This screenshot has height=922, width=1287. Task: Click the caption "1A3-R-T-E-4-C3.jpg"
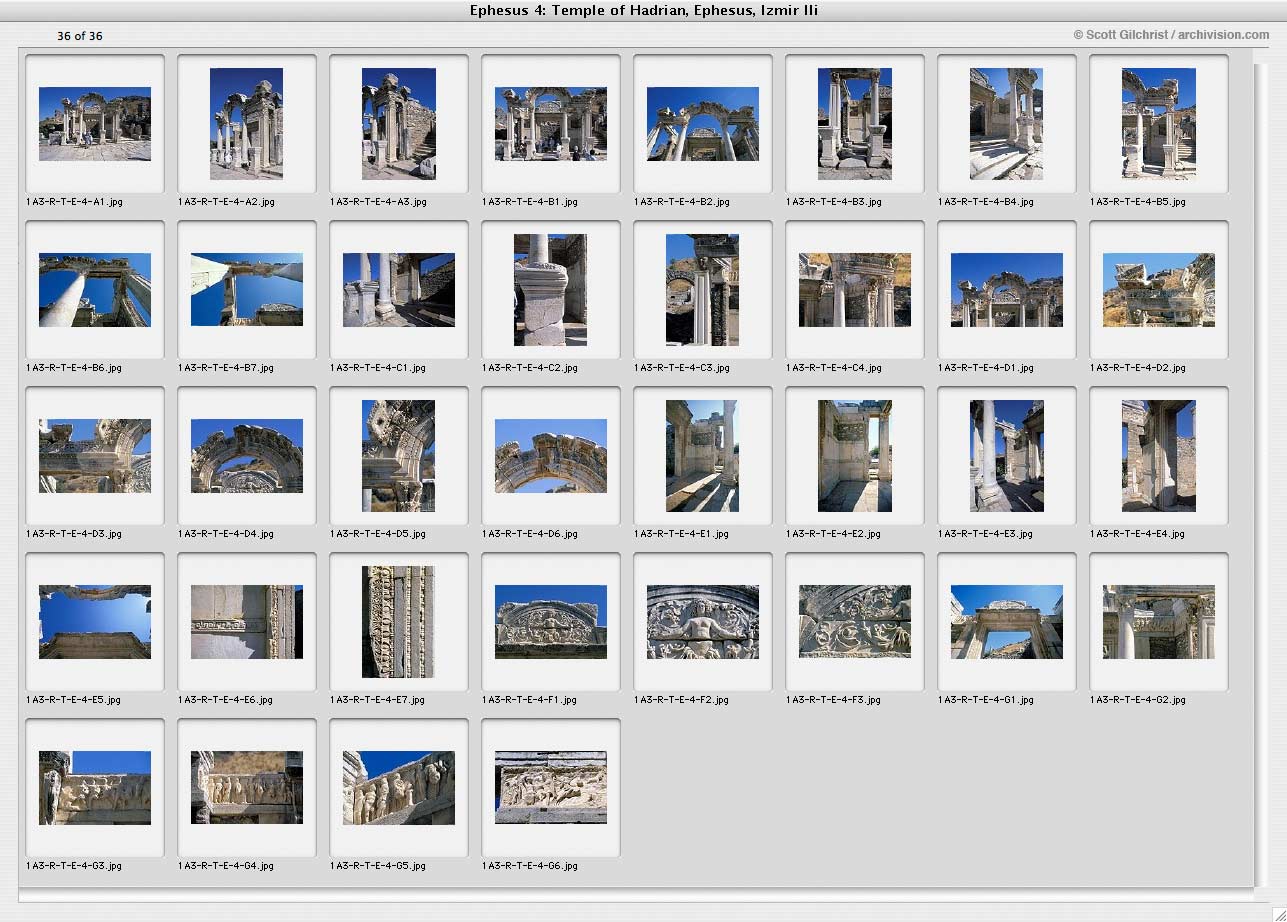point(682,368)
